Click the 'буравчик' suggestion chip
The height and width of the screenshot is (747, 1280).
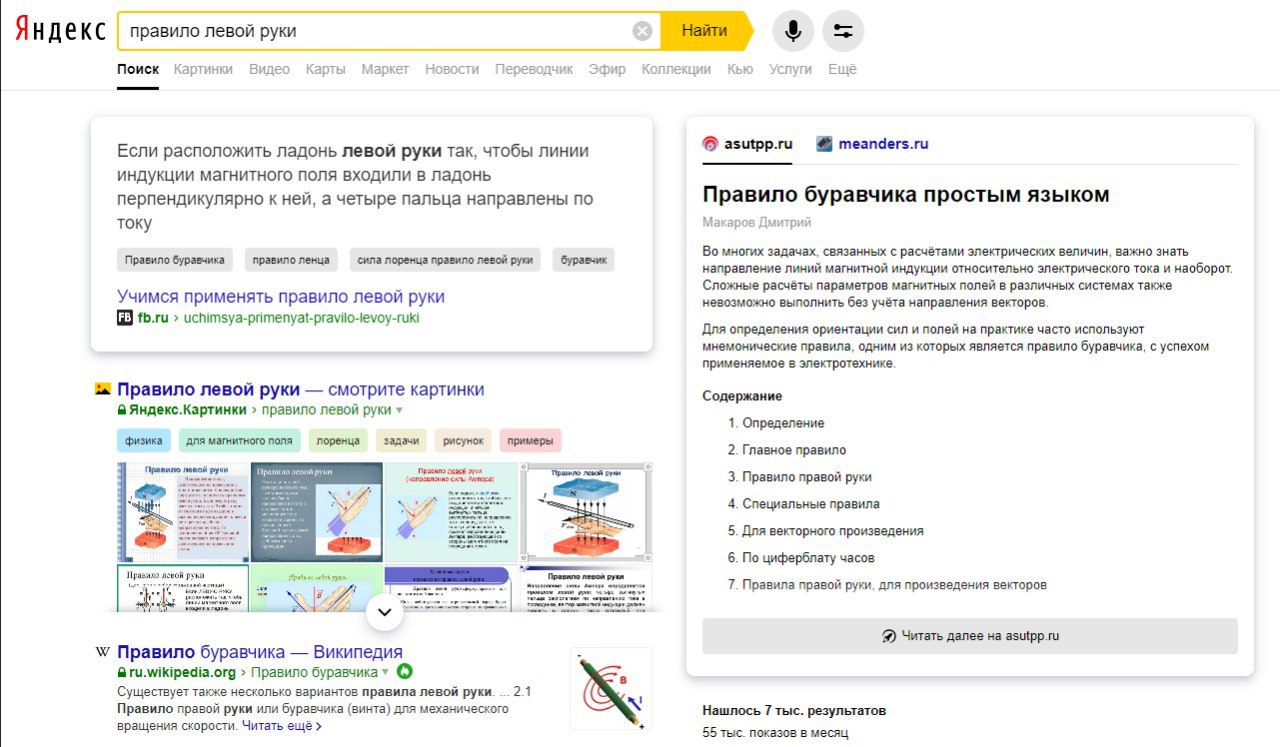(584, 260)
